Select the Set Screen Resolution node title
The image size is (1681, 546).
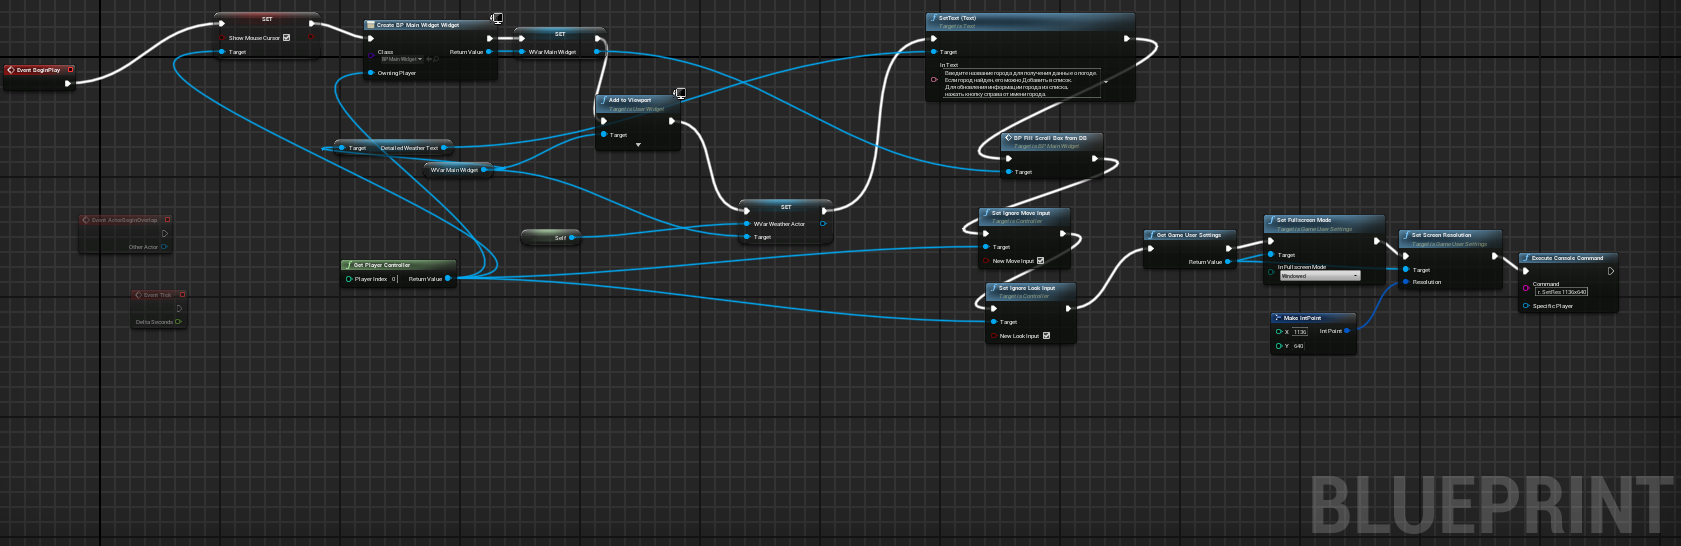click(1441, 235)
